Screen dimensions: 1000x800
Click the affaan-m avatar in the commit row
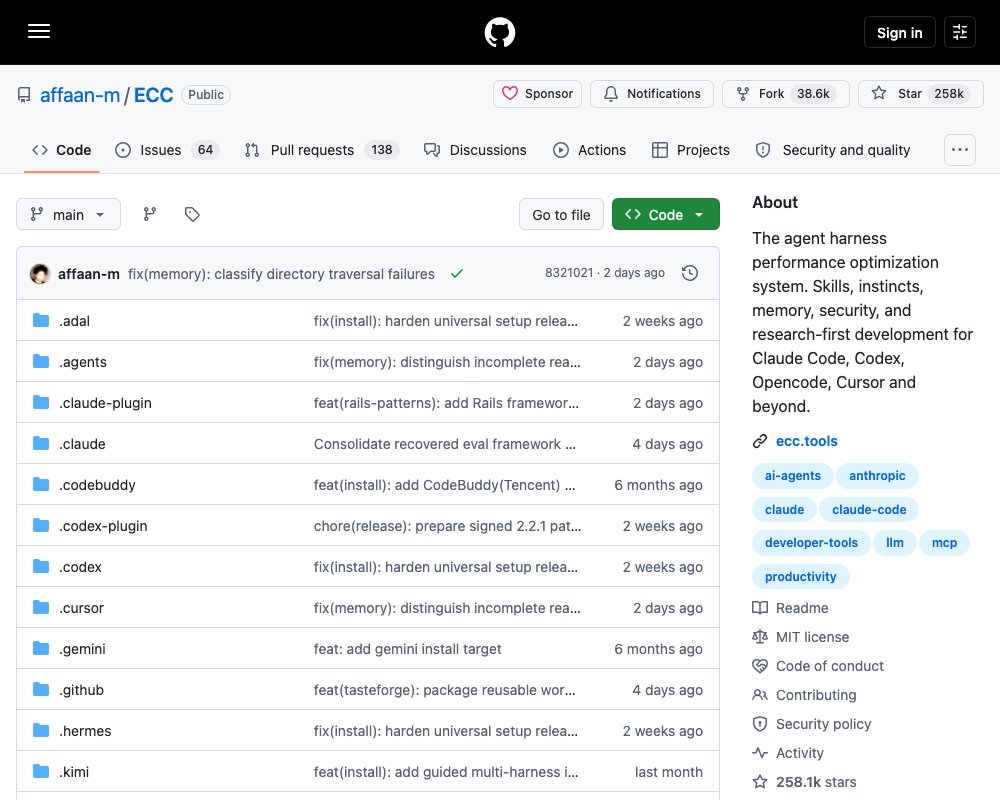pos(40,274)
